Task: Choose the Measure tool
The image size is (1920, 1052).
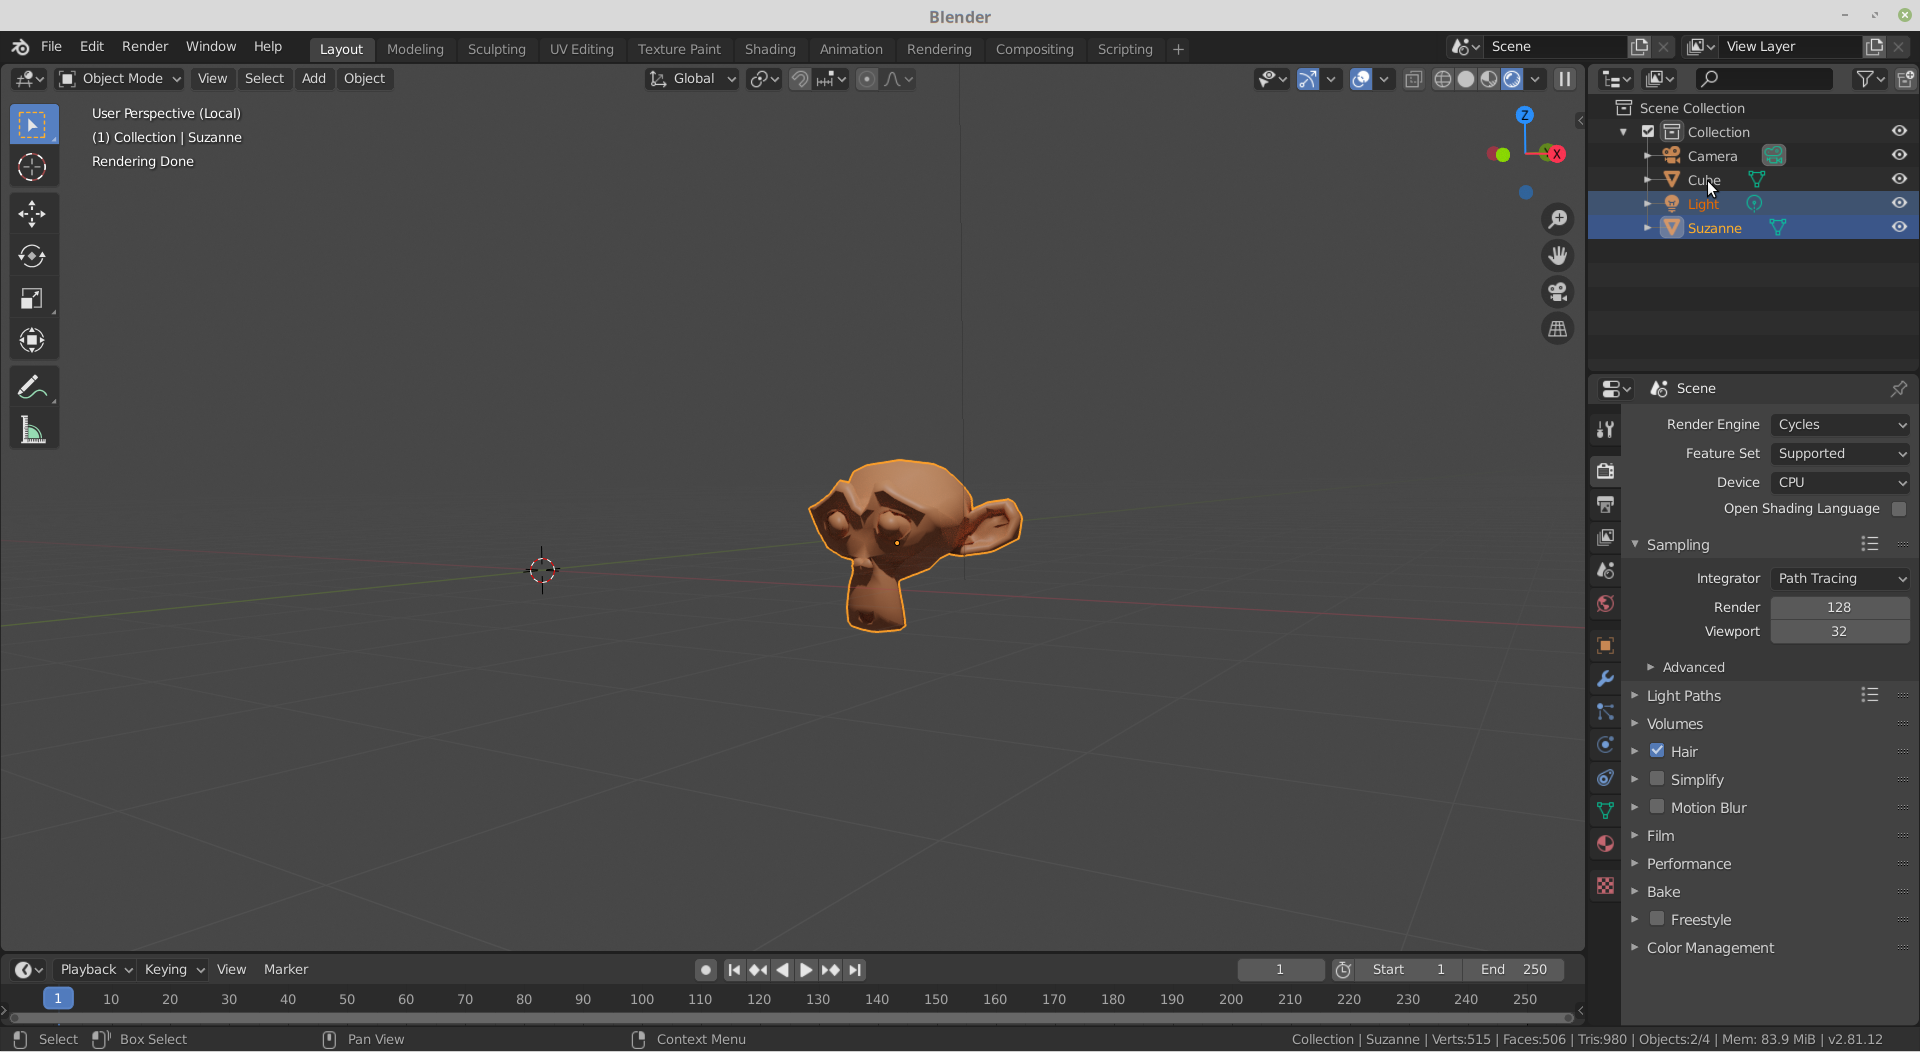Action: point(33,430)
